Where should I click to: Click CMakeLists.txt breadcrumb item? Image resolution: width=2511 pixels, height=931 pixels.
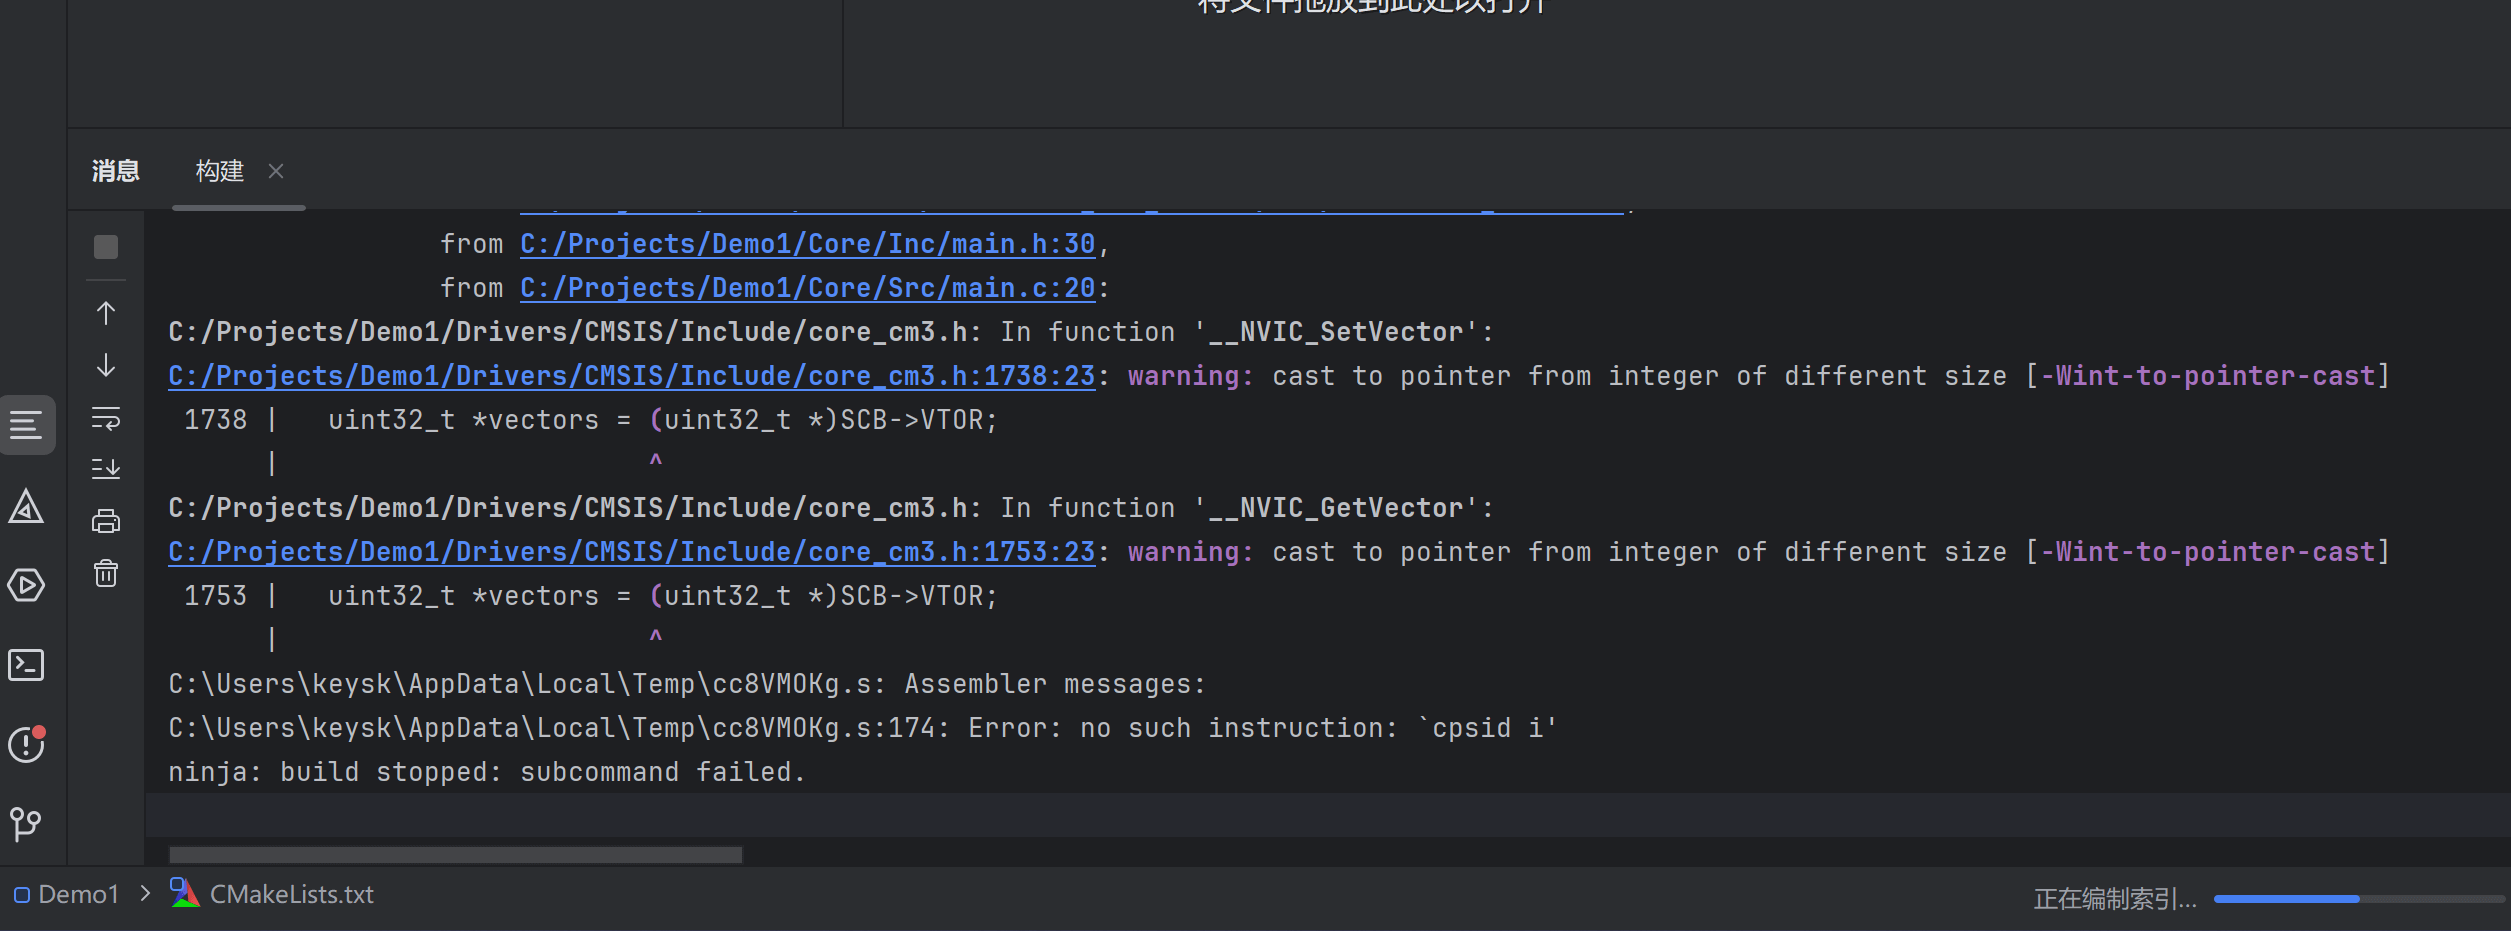pos(291,894)
